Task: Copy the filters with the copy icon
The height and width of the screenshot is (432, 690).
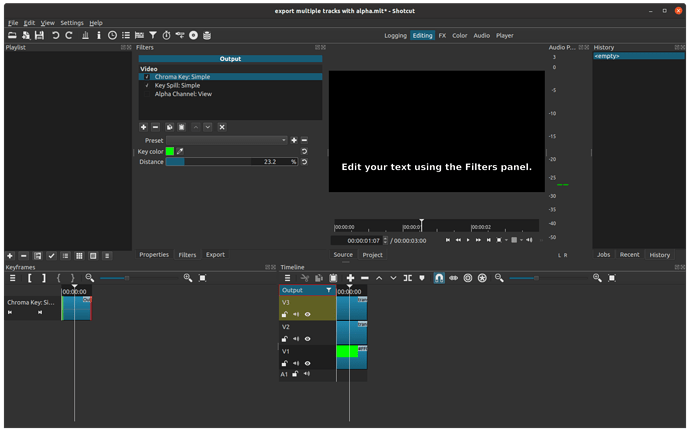Action: tap(169, 127)
